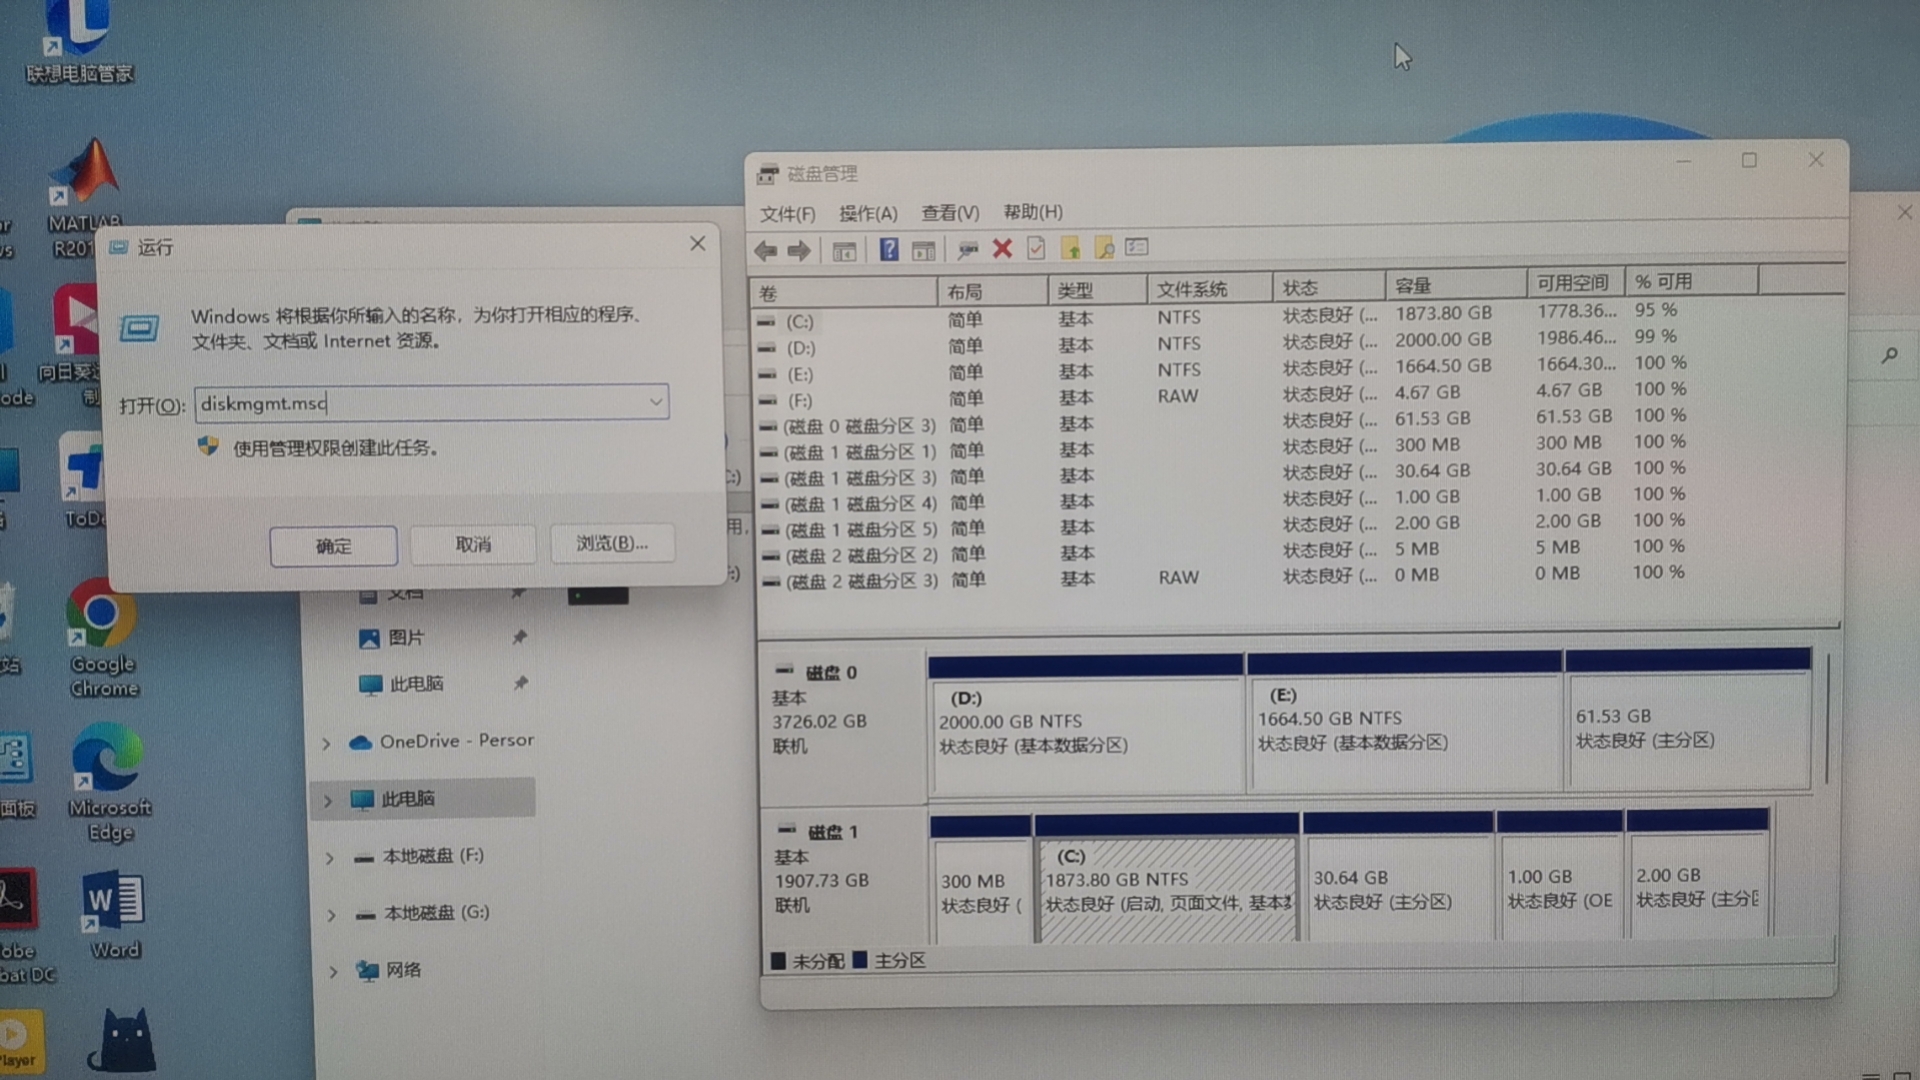Open the 查看(V) menu

(x=949, y=212)
